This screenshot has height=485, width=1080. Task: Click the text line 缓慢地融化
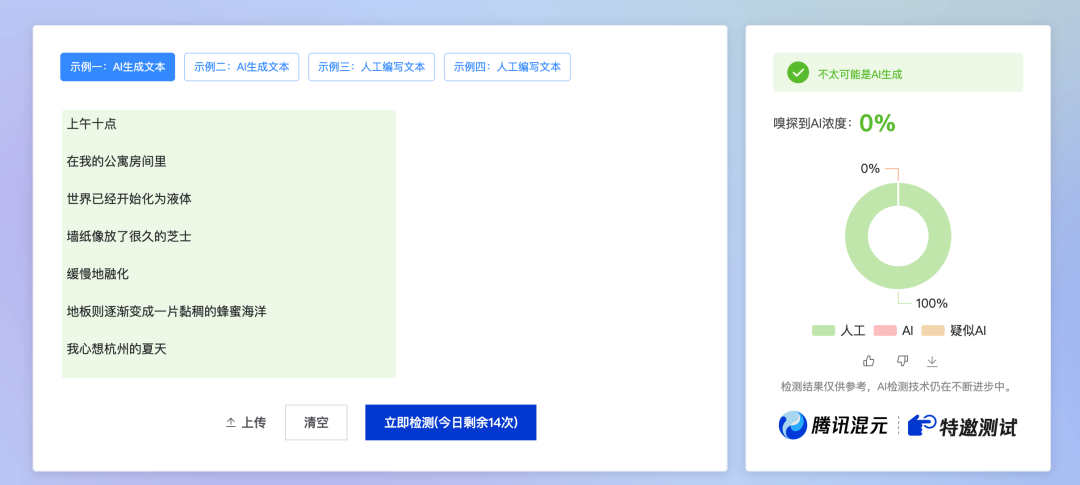98,274
